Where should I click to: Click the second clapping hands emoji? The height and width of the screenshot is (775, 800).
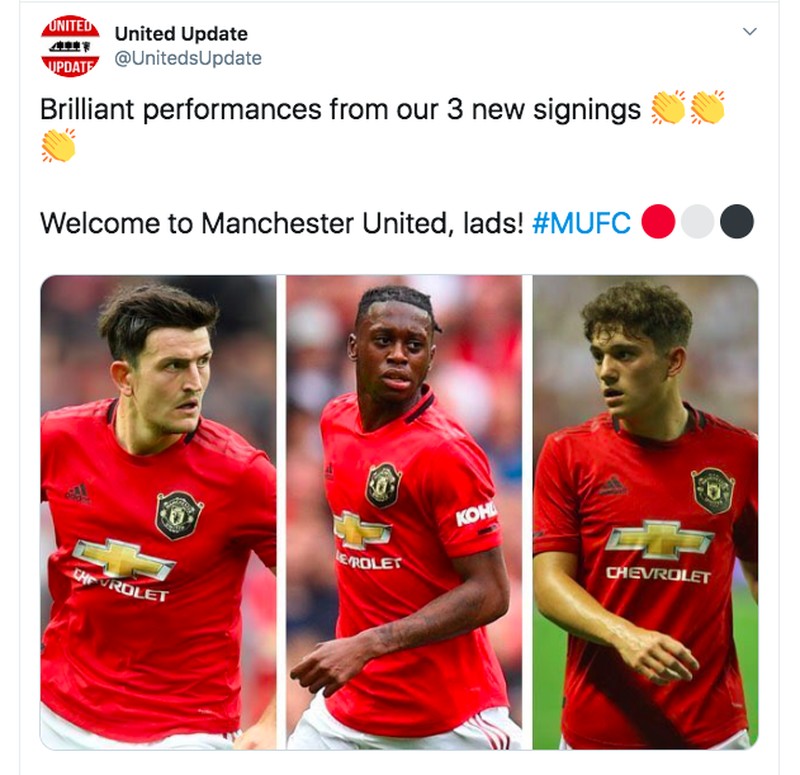[708, 107]
